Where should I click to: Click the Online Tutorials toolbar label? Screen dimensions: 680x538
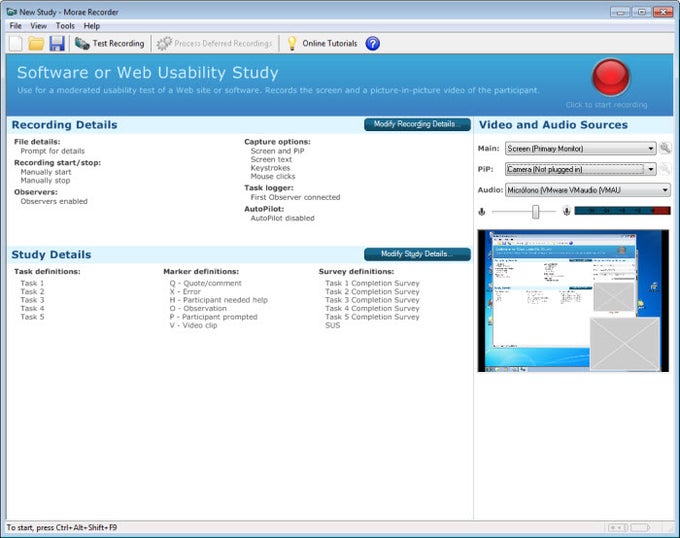click(330, 43)
